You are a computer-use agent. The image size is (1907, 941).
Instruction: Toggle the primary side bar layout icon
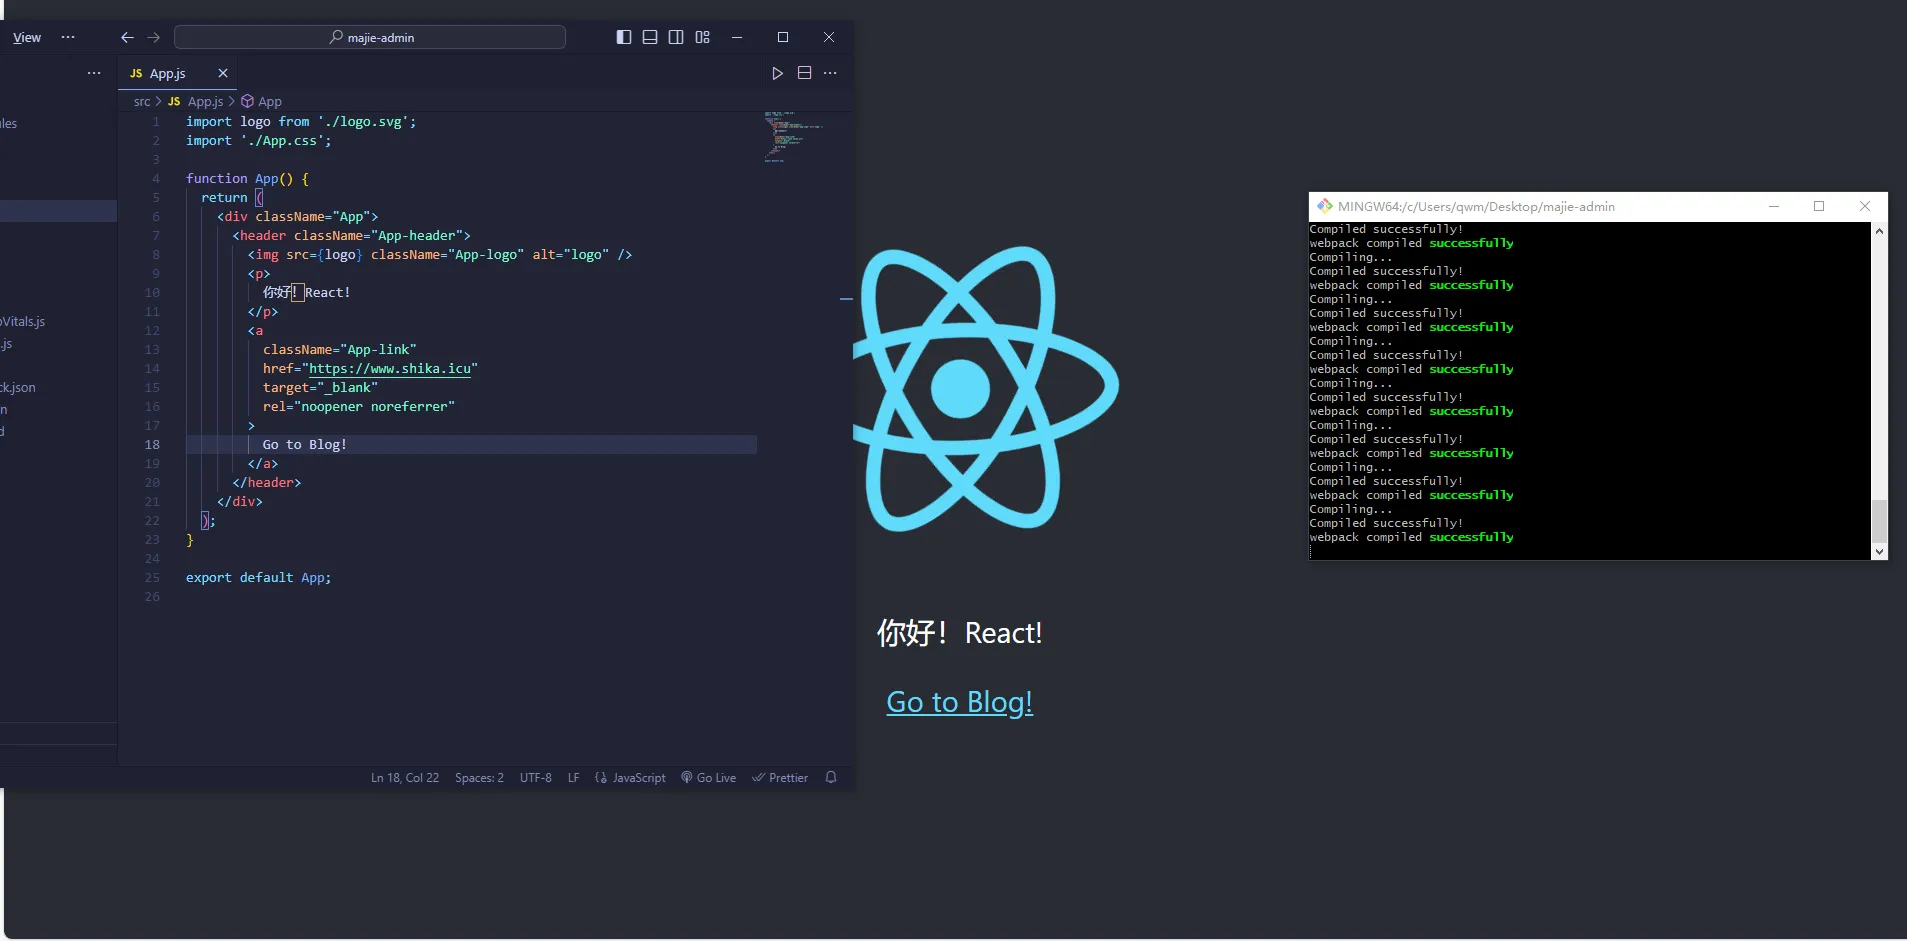624,37
